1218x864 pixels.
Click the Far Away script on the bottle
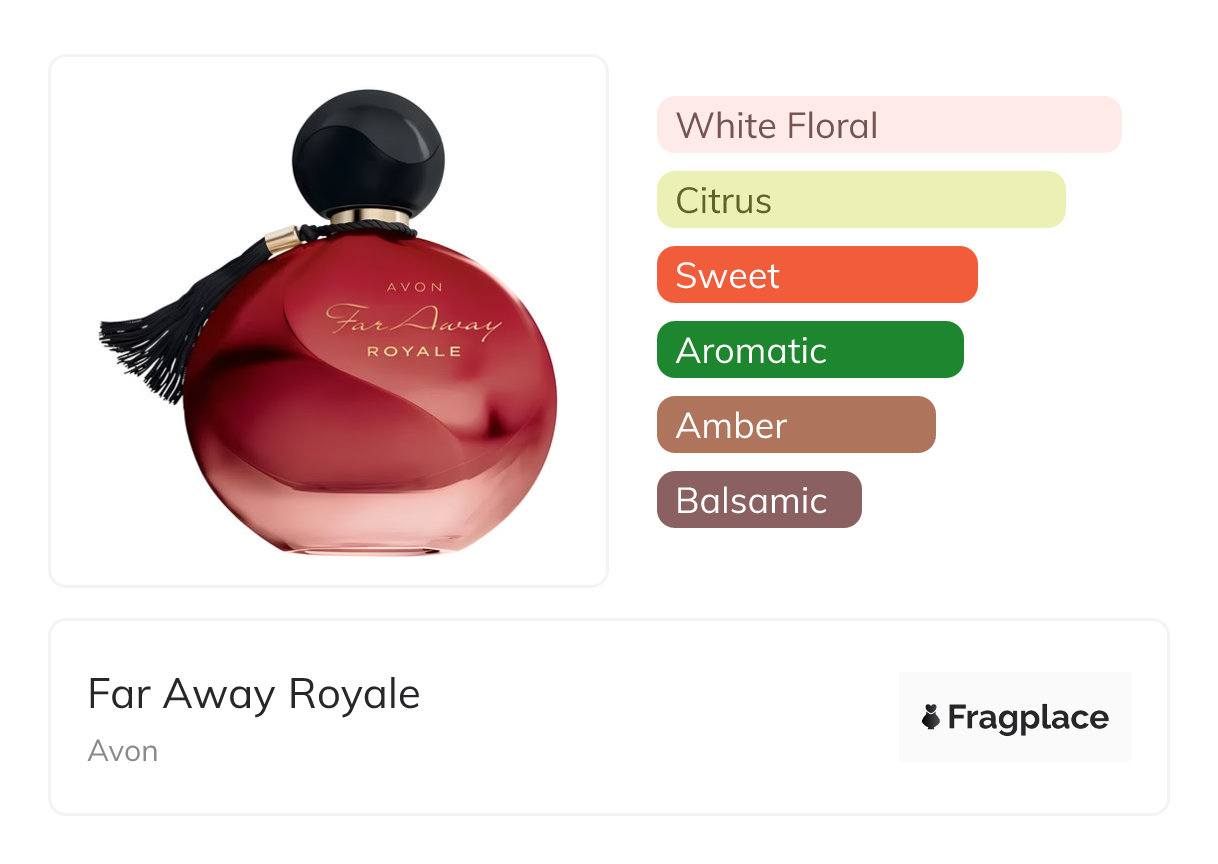[412, 320]
